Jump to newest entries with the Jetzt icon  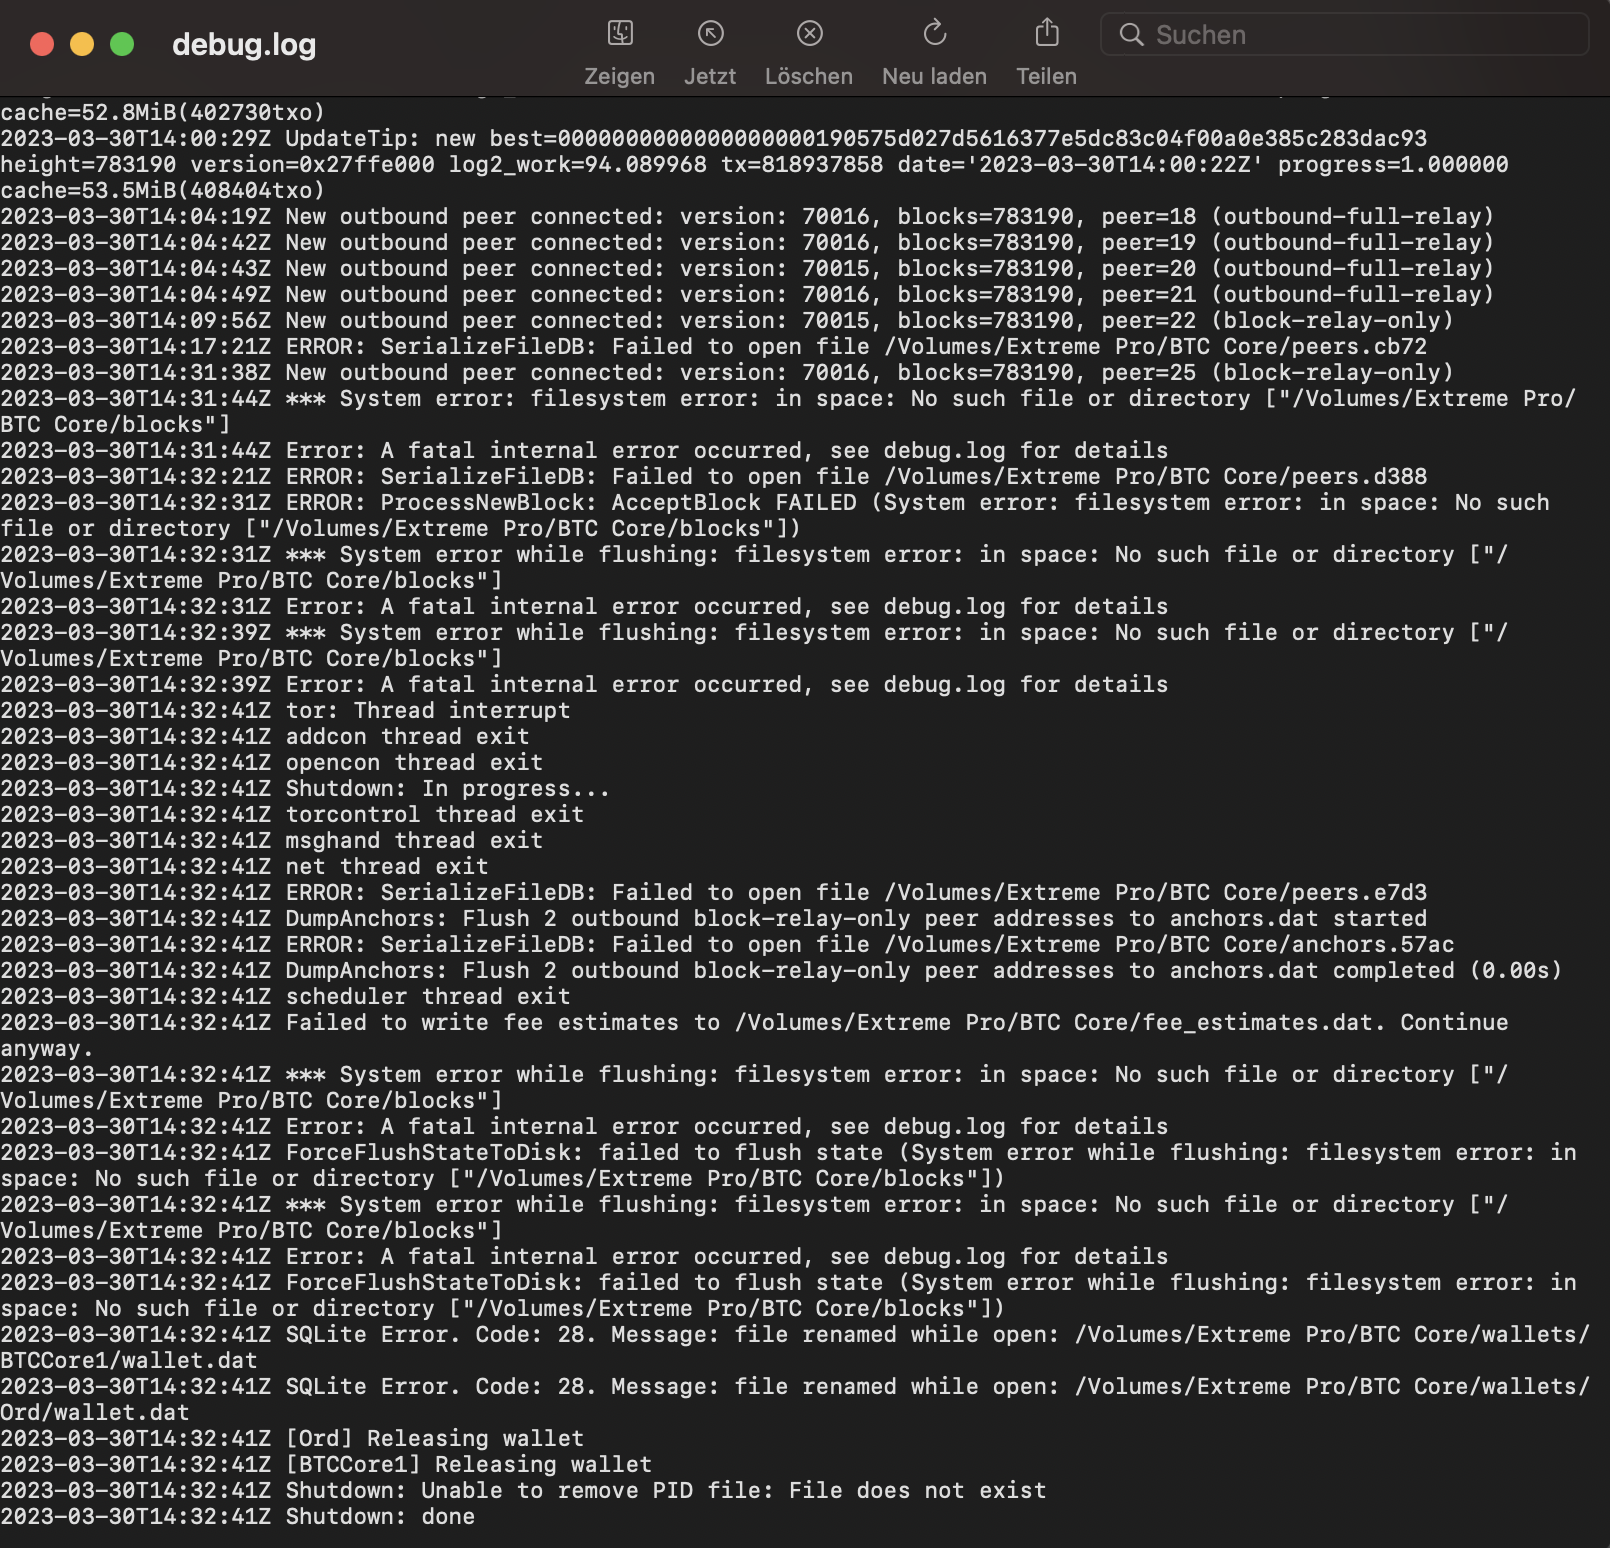click(710, 34)
